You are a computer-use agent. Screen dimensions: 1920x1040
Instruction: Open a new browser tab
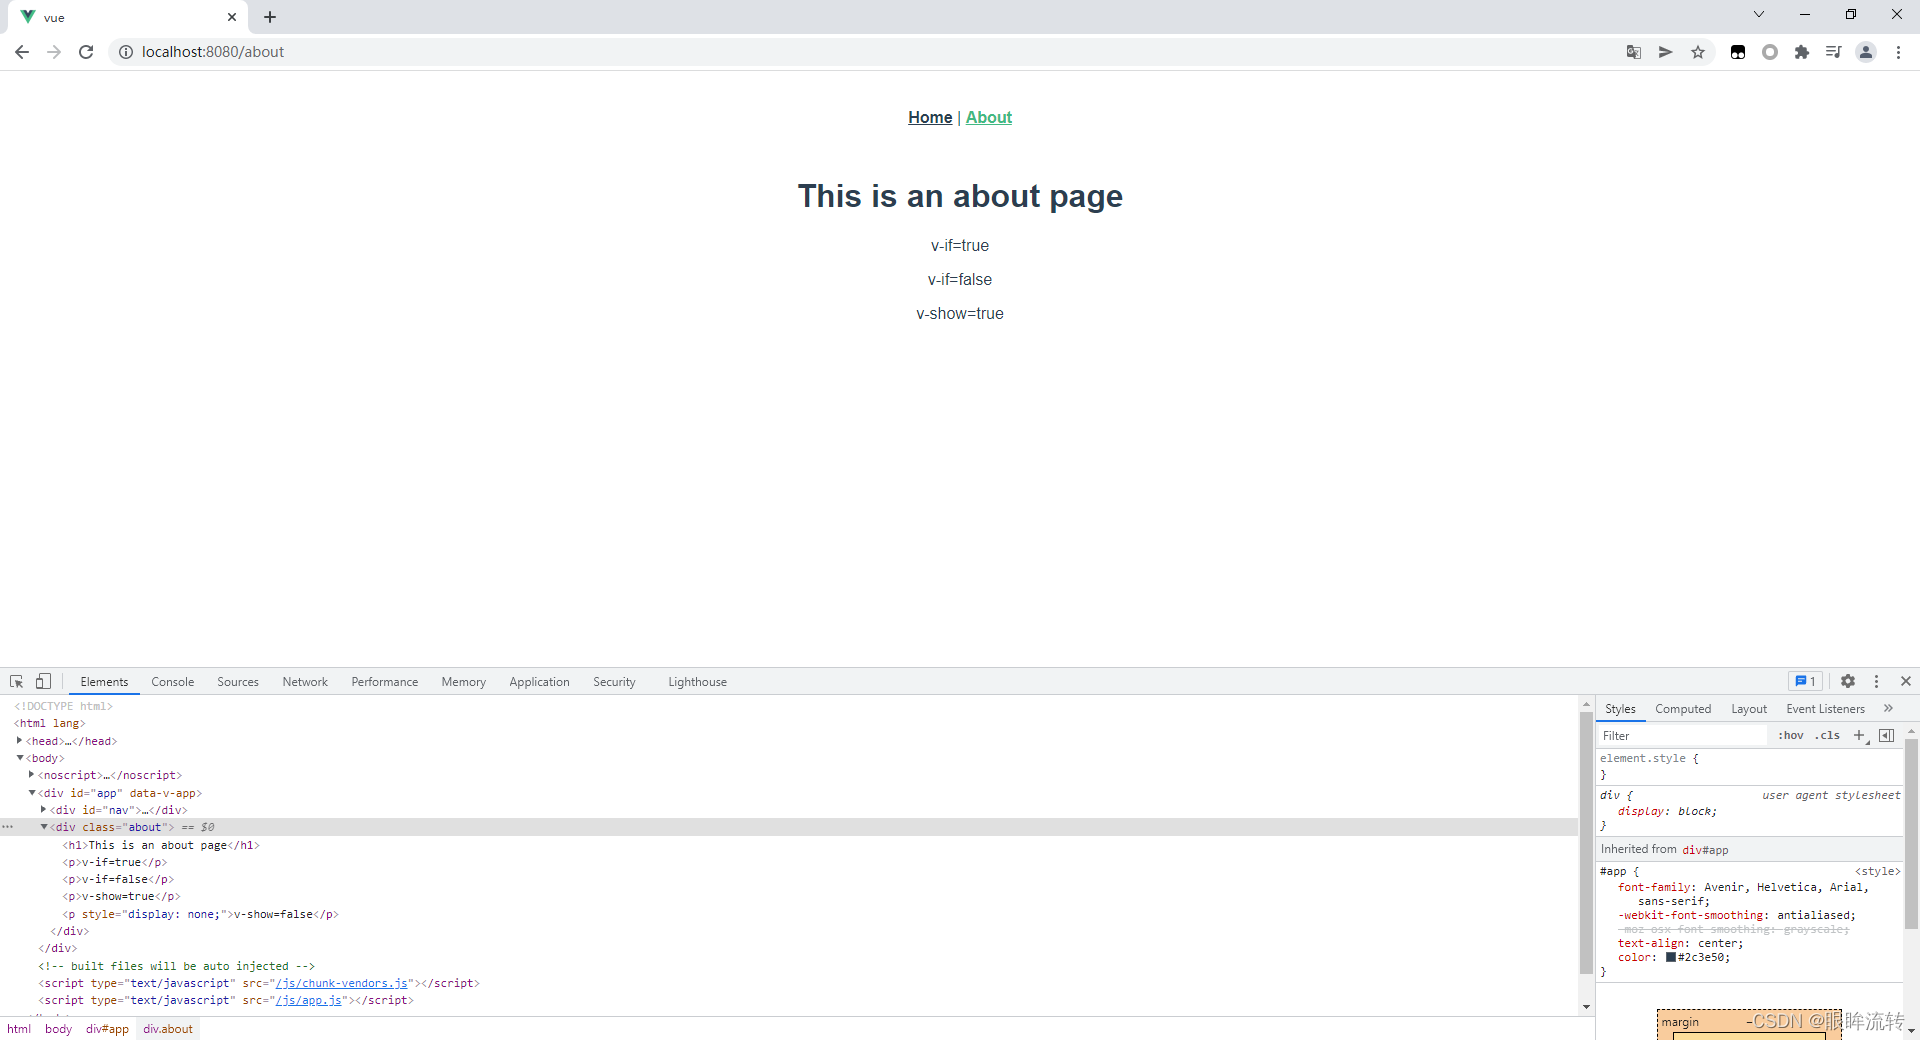[270, 17]
